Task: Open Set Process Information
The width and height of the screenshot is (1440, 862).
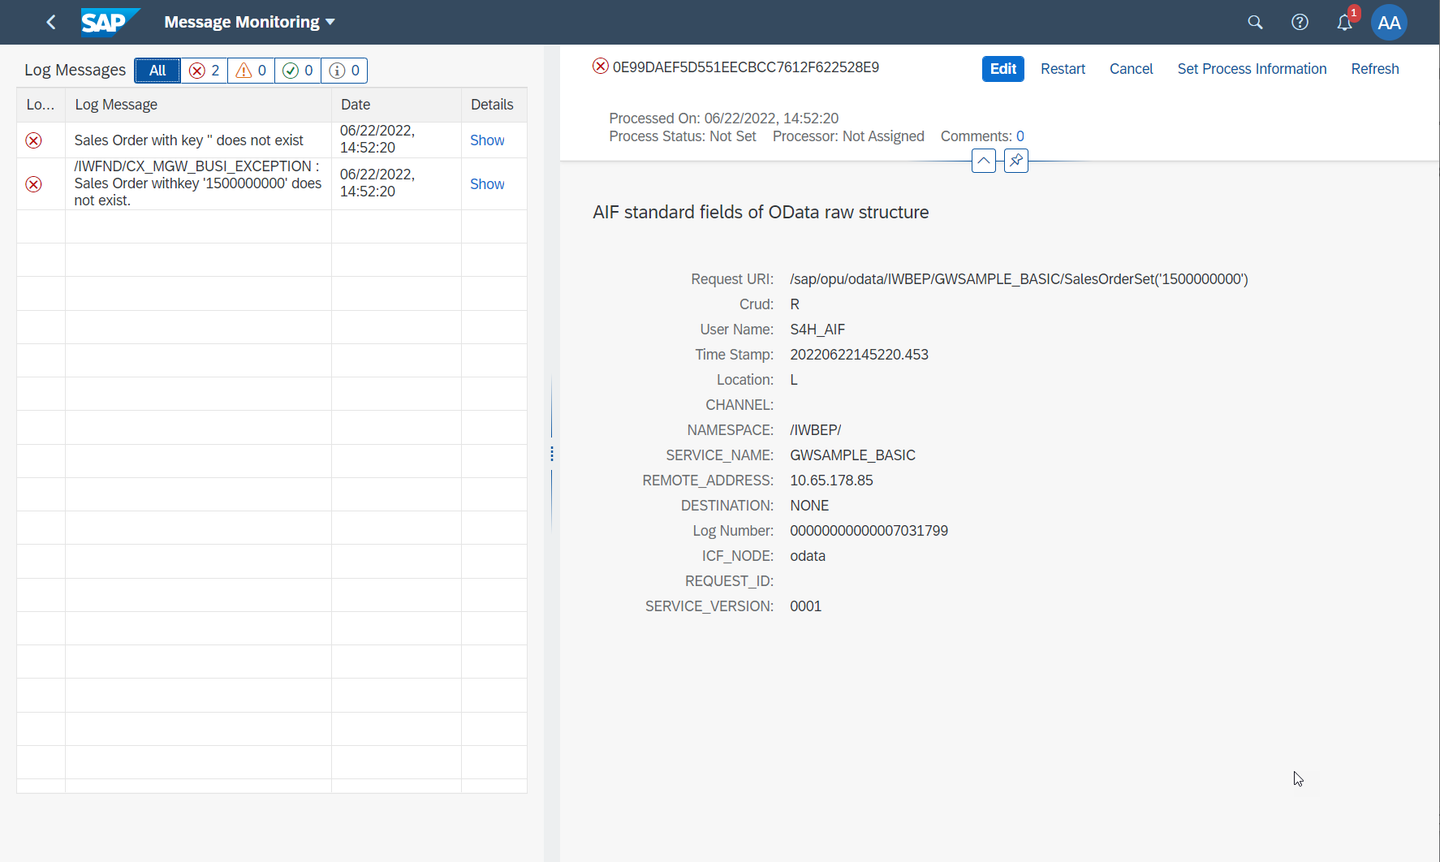Action: pos(1252,69)
